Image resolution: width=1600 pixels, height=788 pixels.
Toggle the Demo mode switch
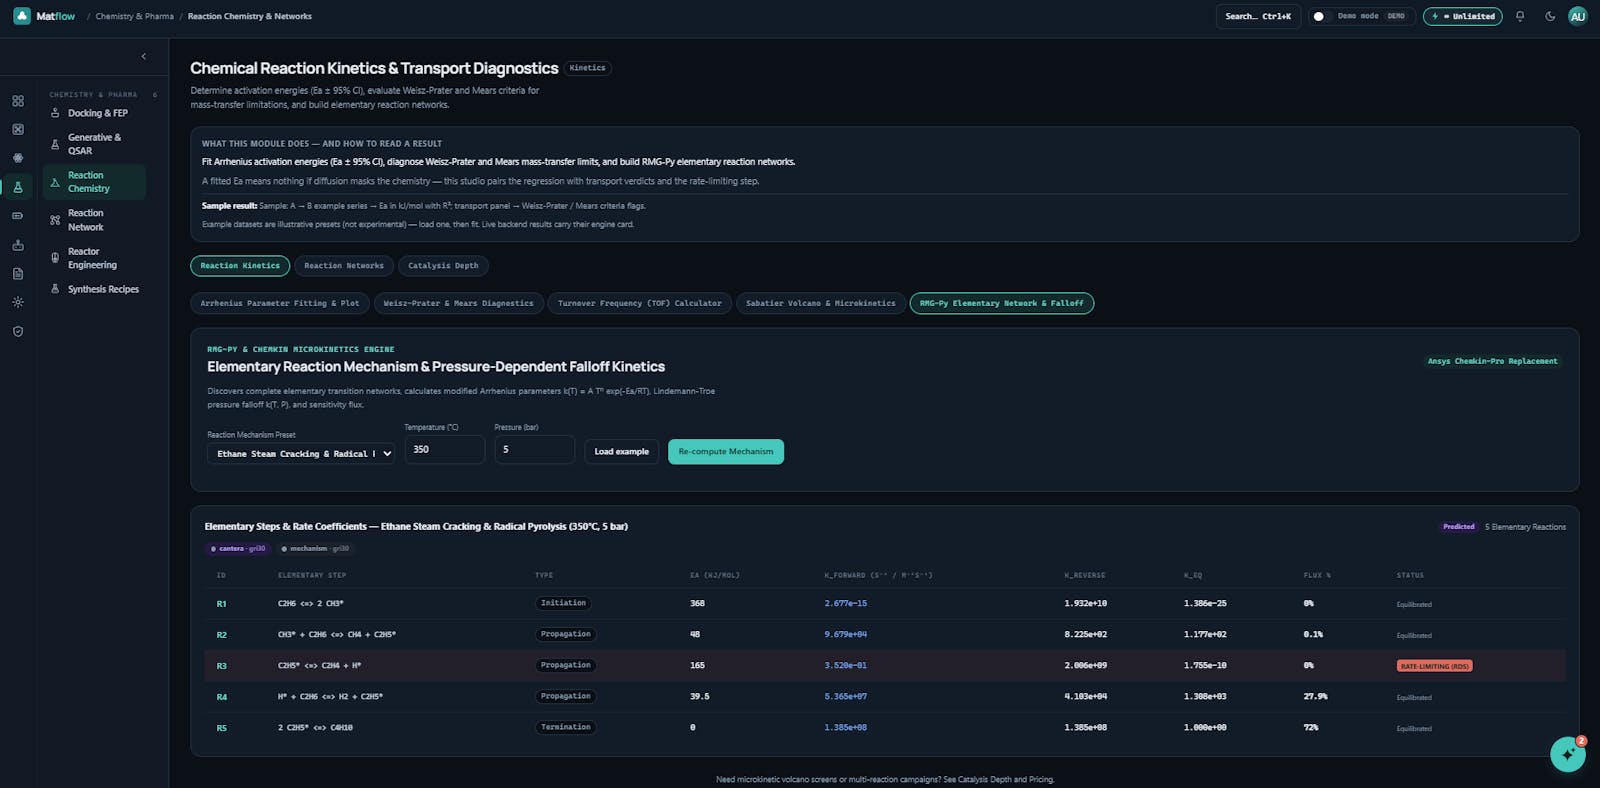(x=1322, y=16)
